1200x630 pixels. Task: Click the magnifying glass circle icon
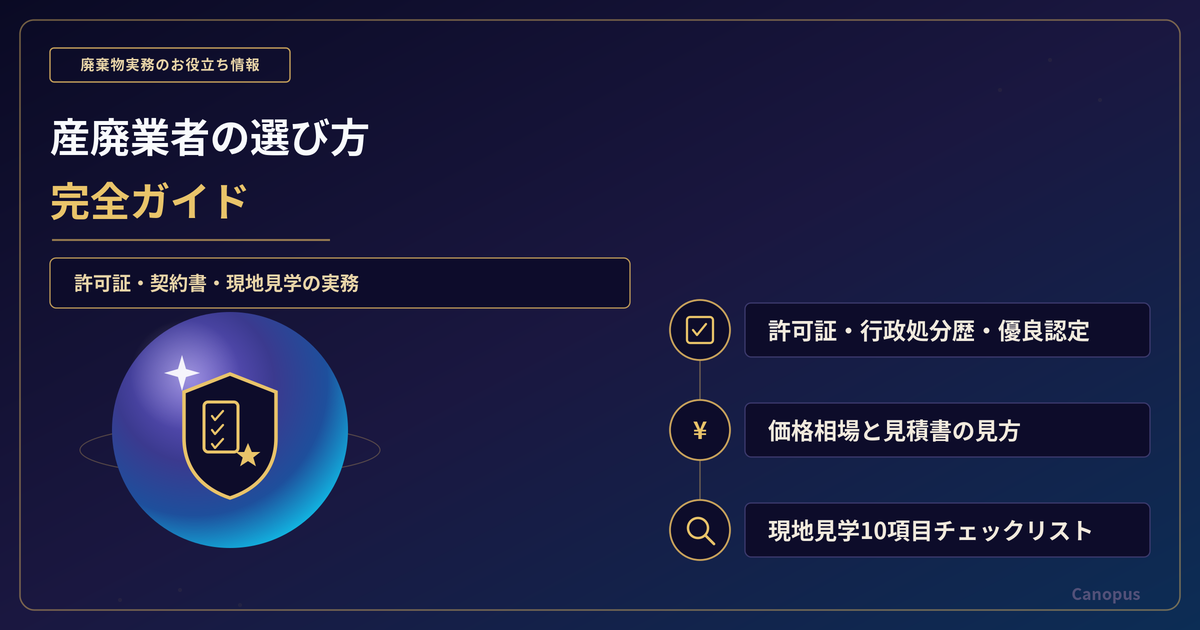tap(700, 530)
